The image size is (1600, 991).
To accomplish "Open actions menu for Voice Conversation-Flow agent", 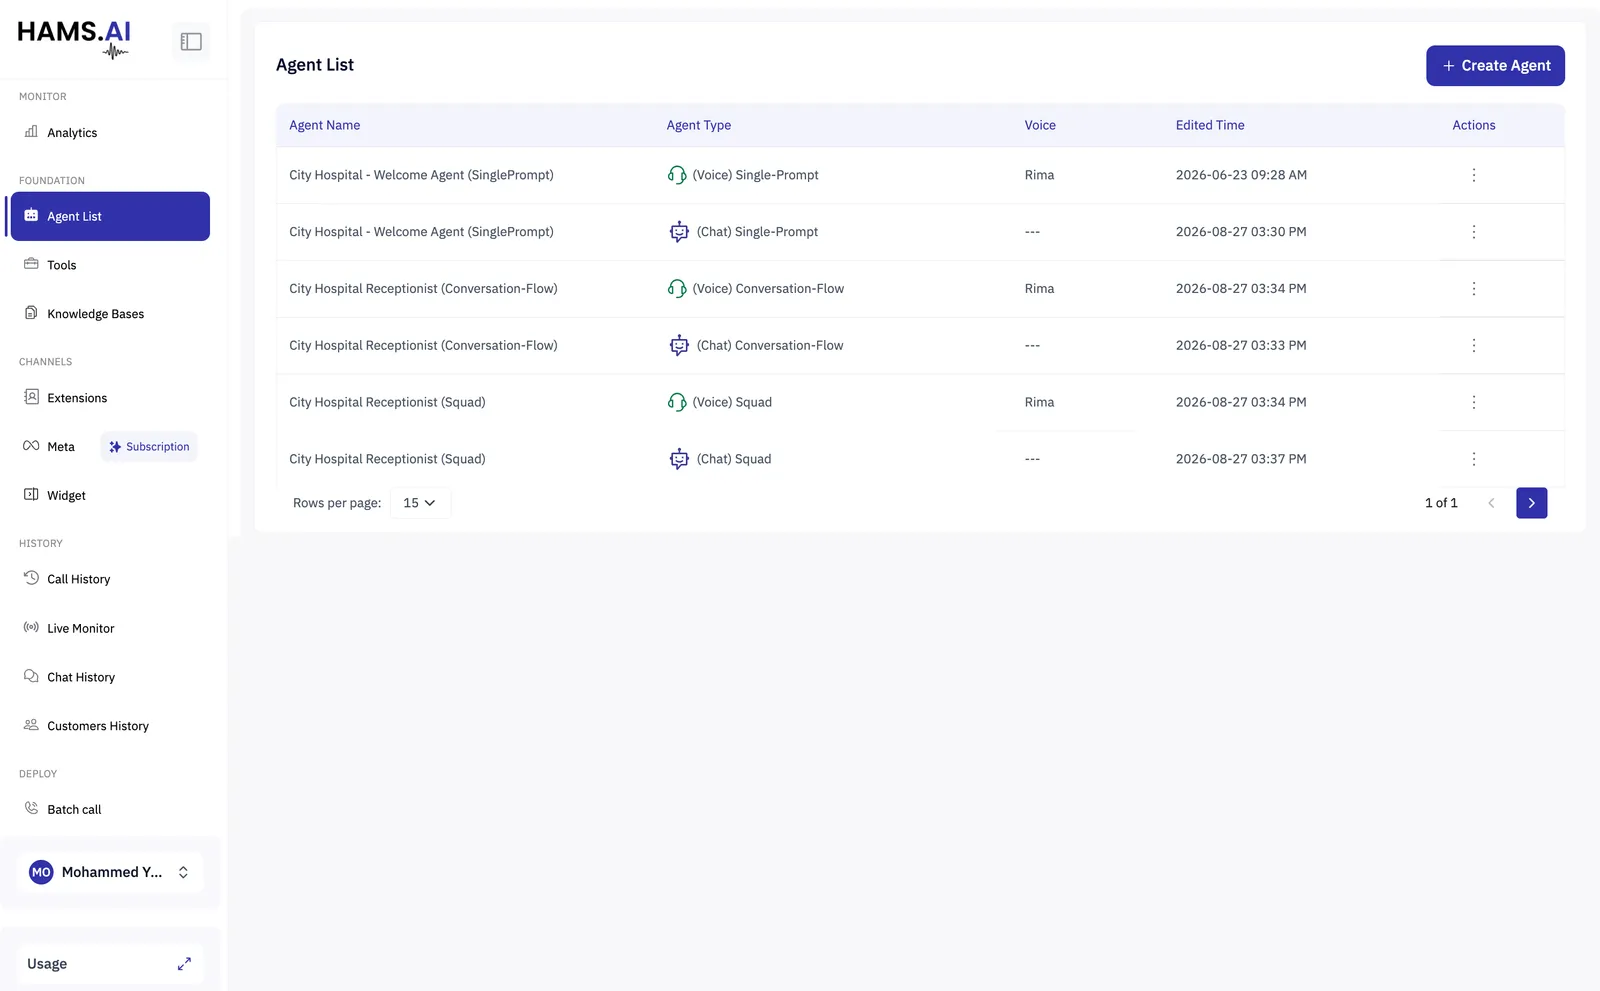I will [1473, 289].
